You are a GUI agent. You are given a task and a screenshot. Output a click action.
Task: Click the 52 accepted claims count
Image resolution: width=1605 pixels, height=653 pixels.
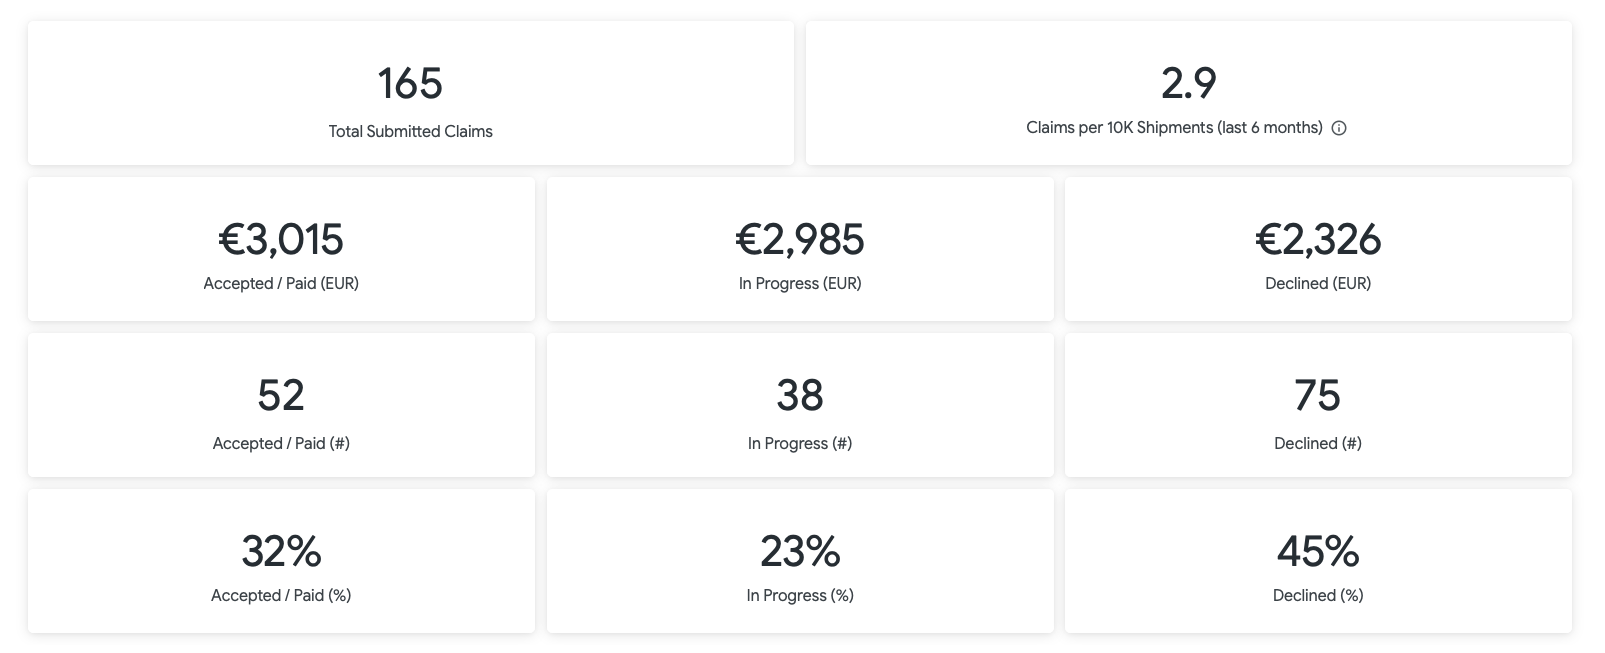(281, 395)
